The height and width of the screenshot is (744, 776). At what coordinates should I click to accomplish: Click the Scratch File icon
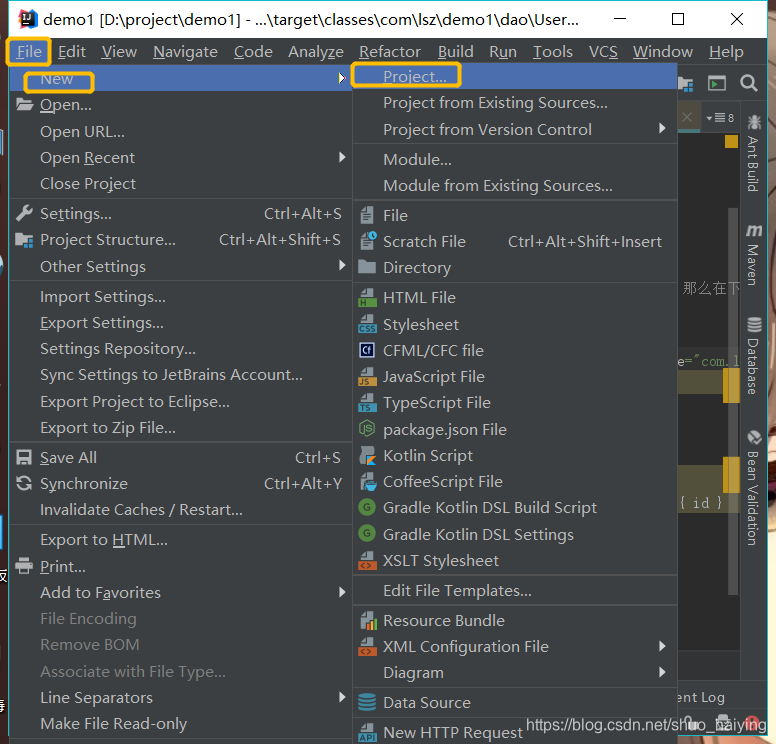[x=368, y=241]
